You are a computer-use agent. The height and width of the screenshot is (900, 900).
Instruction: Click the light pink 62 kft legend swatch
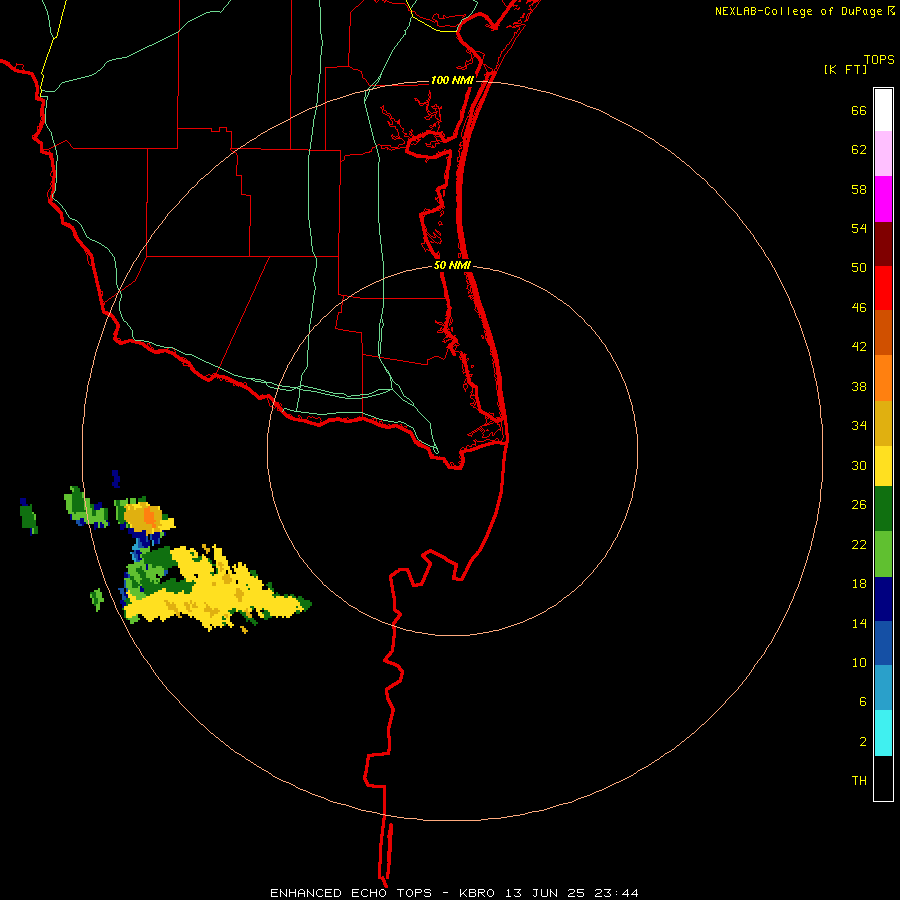point(883,153)
